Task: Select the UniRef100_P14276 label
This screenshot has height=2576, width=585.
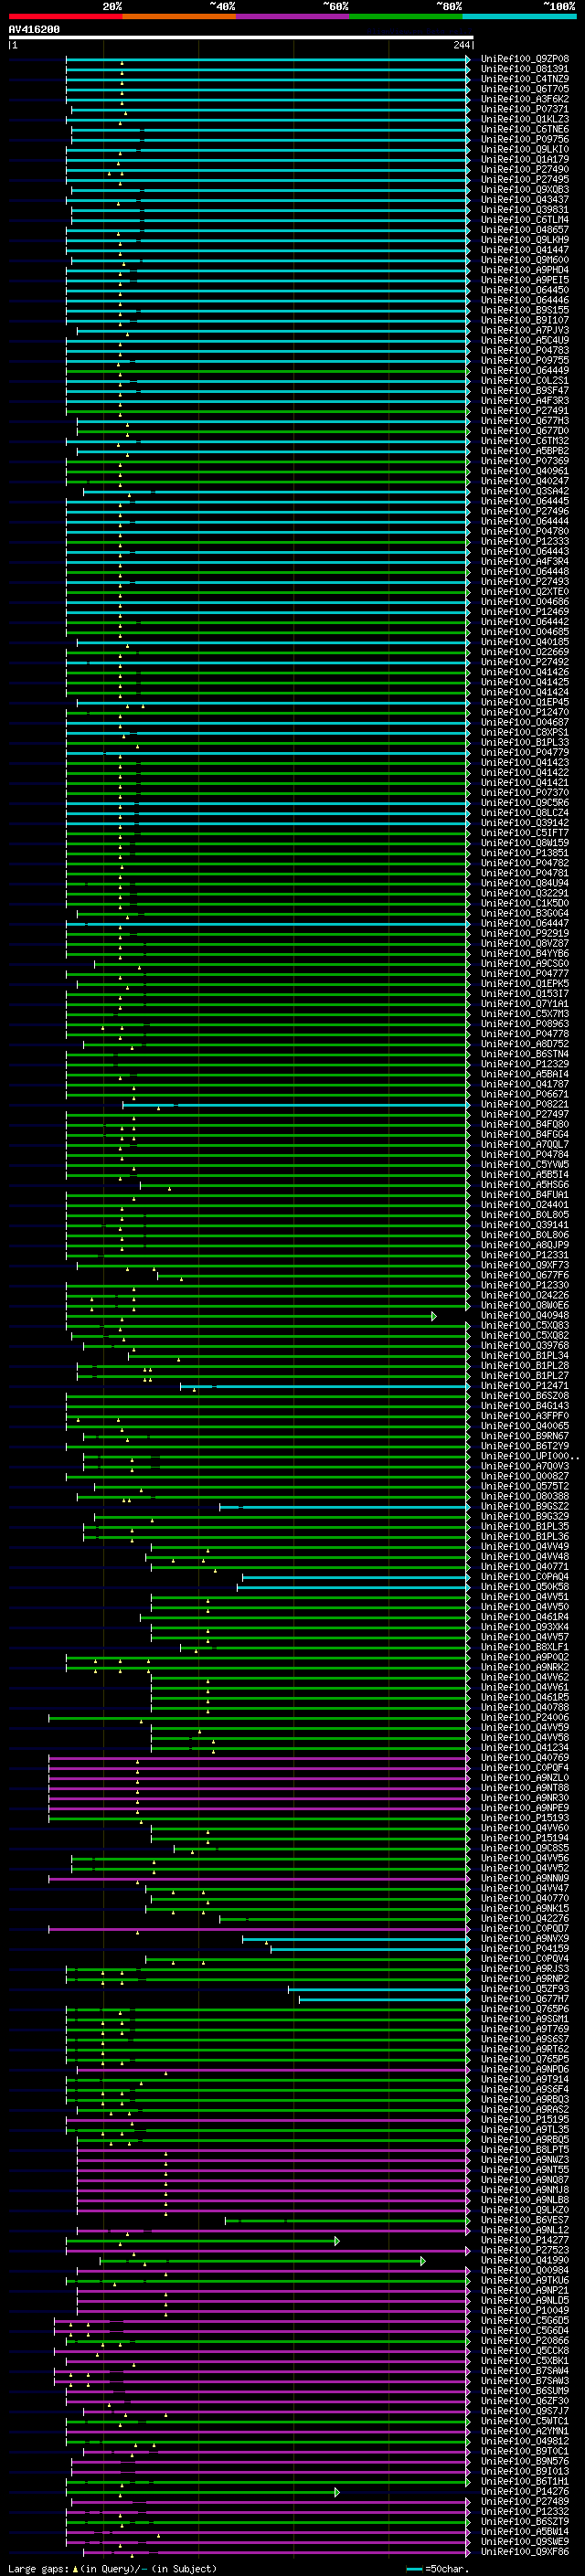Action: (x=525, y=2491)
